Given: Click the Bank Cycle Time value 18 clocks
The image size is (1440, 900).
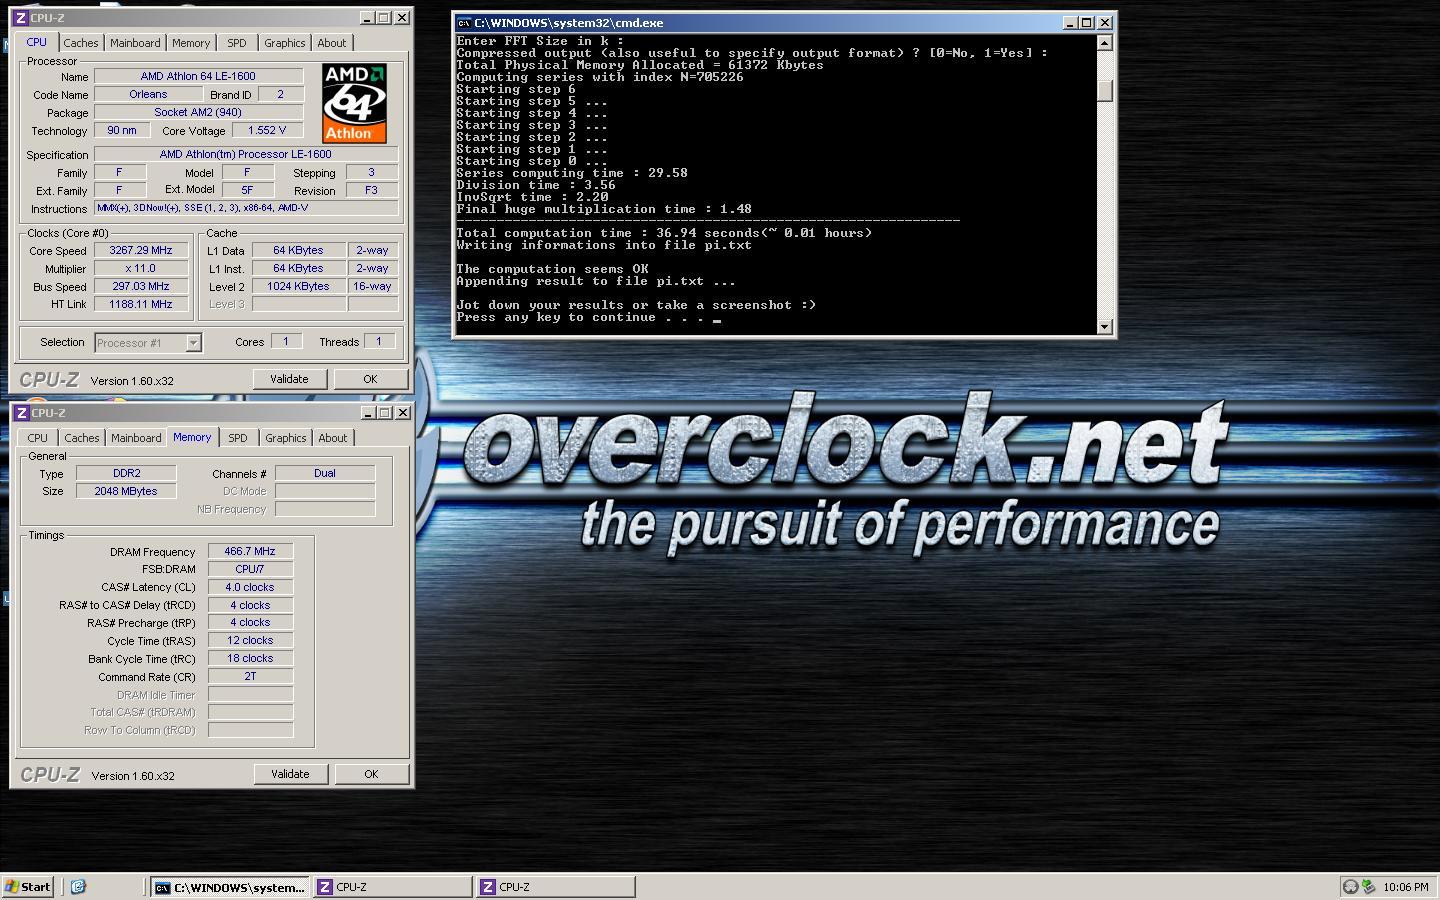Looking at the screenshot, I should click(x=250, y=658).
